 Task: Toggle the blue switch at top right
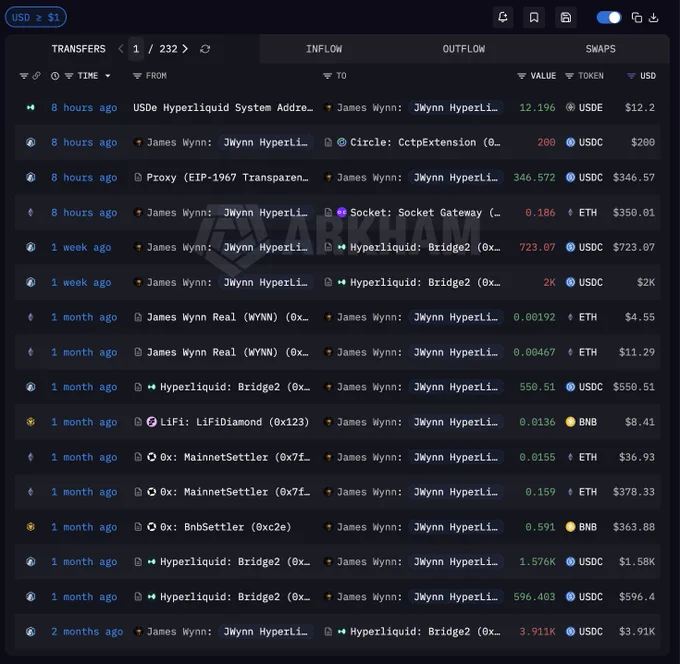(609, 17)
